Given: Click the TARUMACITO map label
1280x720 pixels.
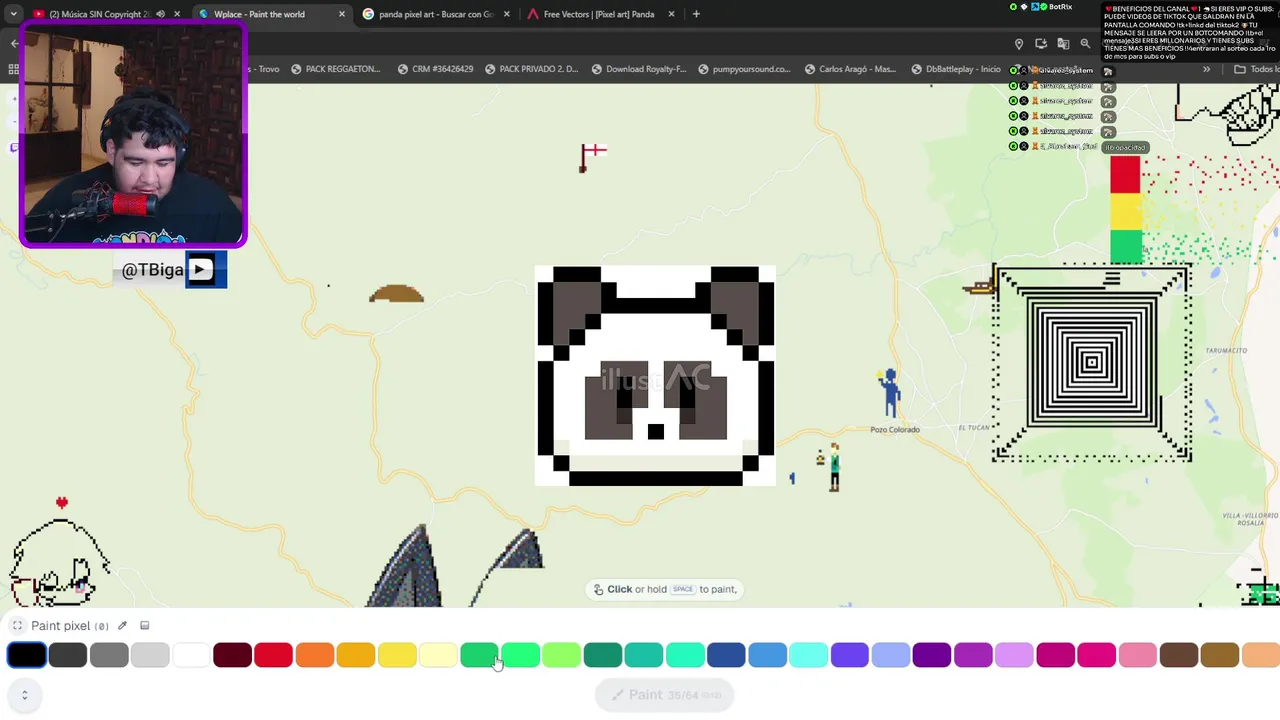Looking at the screenshot, I should pos(1226,351).
